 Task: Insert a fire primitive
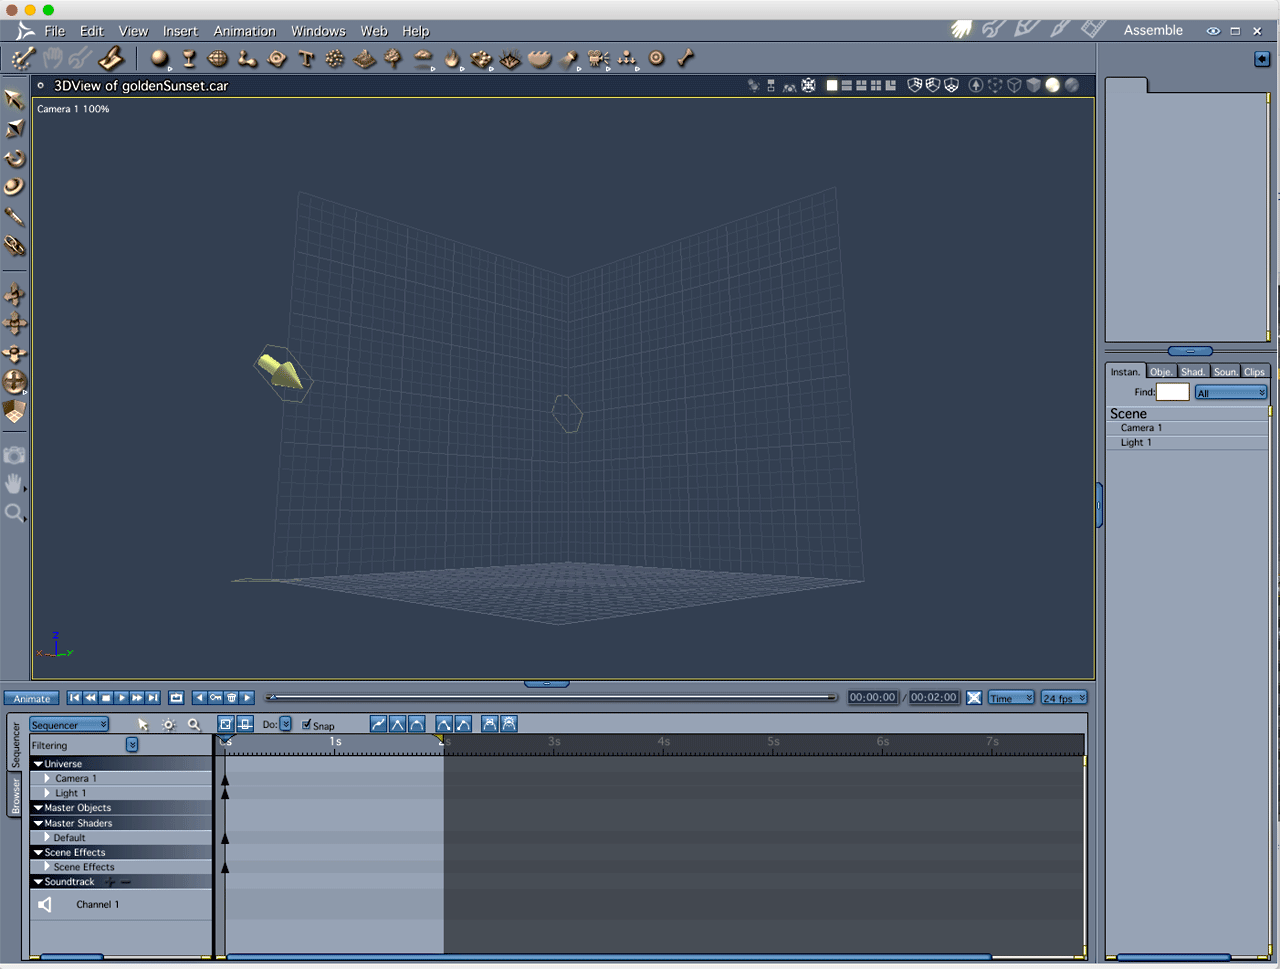tap(451, 59)
